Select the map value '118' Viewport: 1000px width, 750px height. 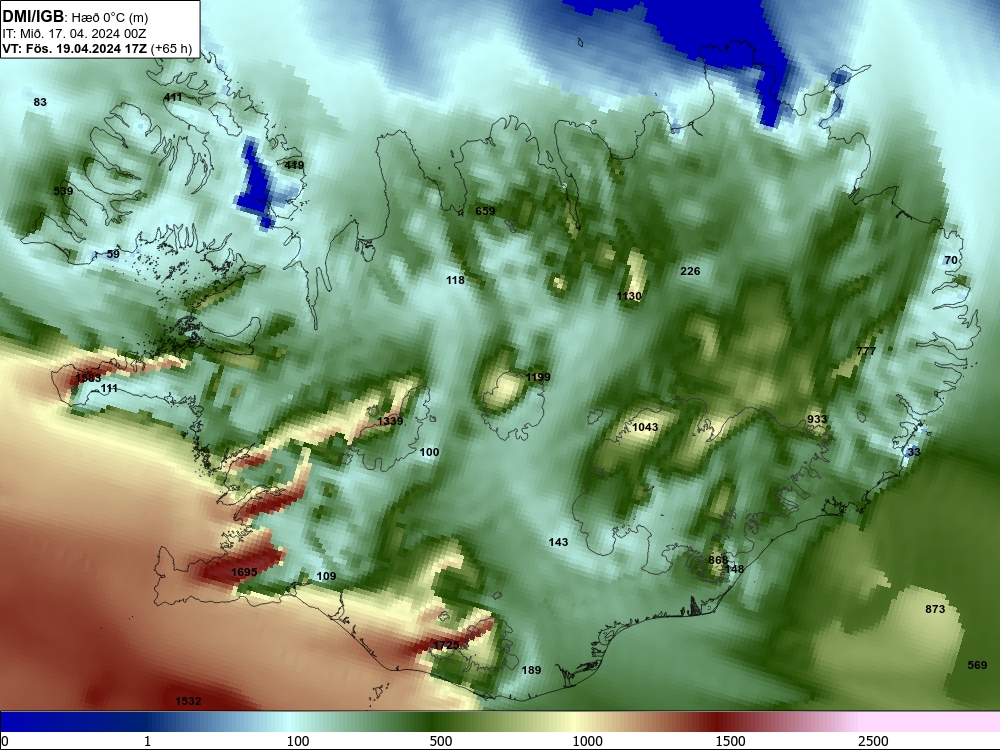click(455, 280)
